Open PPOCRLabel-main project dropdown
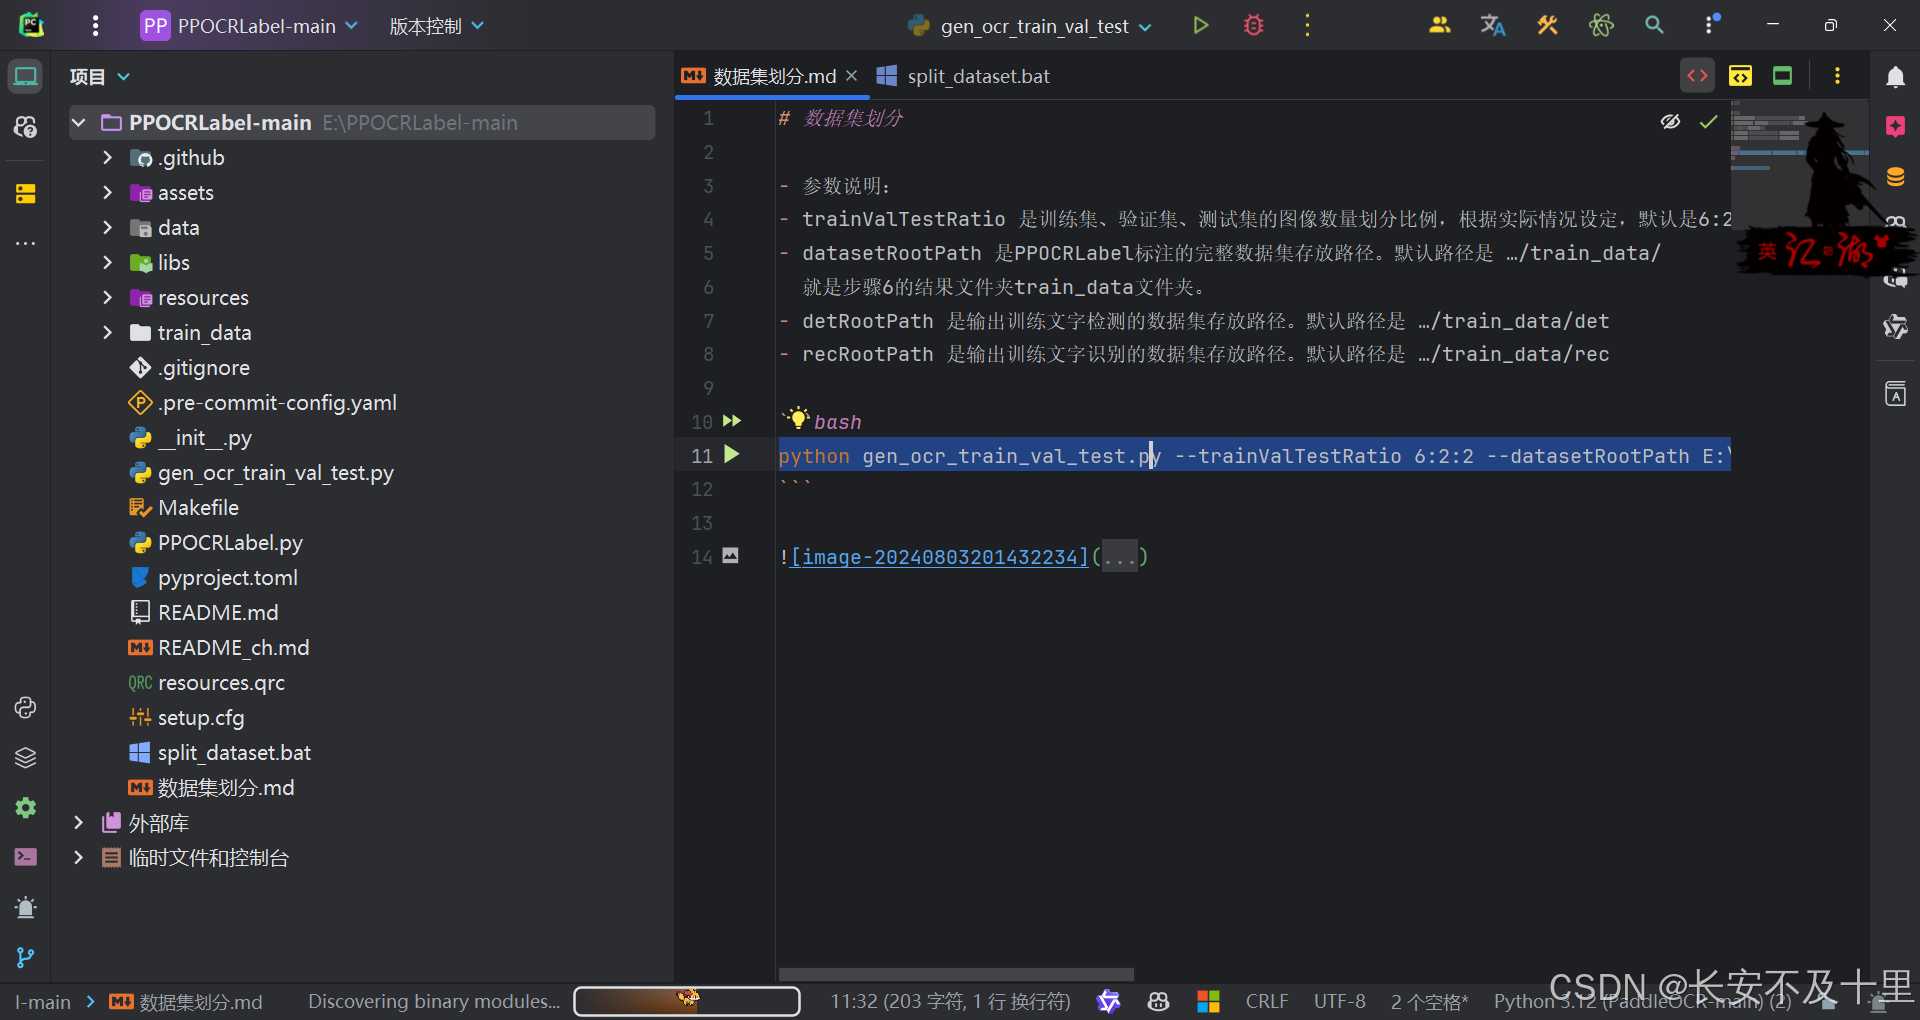This screenshot has width=1920, height=1020. 249,26
